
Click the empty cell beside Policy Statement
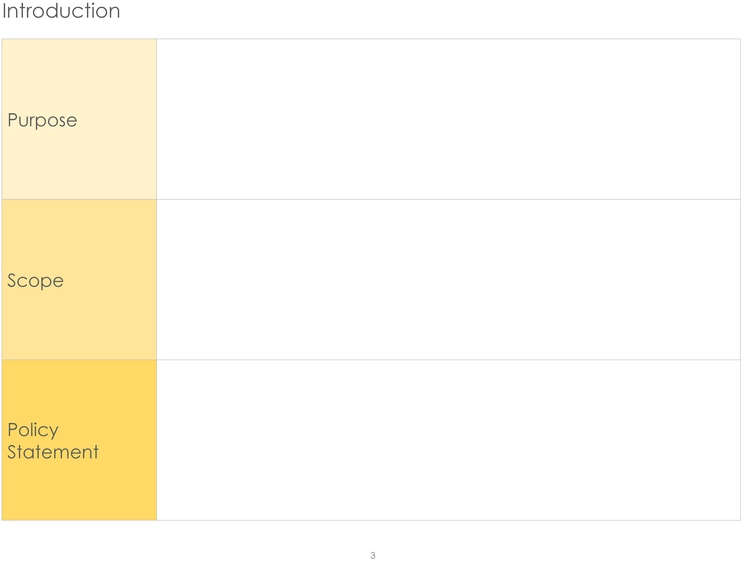[x=448, y=440]
